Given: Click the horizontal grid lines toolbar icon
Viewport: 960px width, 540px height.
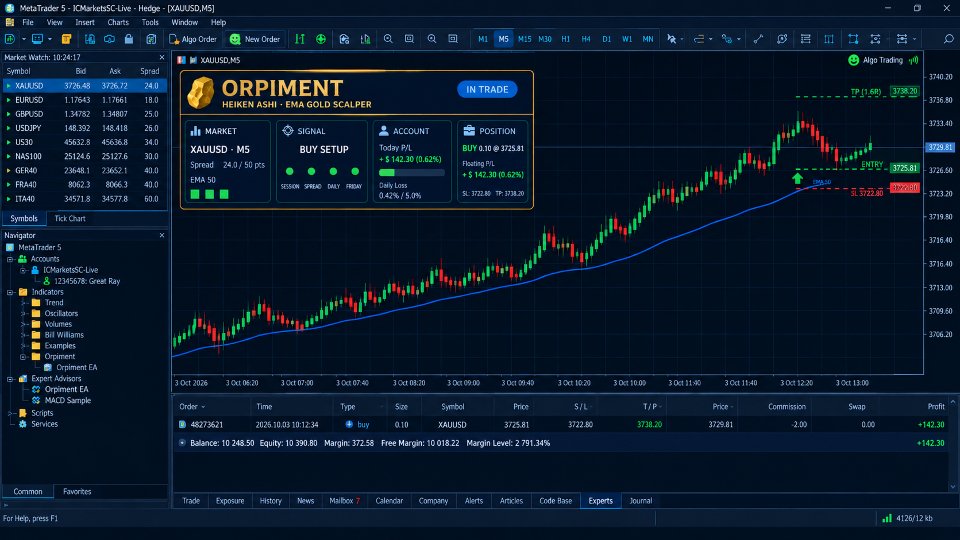Looking at the screenshot, I should tap(806, 39).
